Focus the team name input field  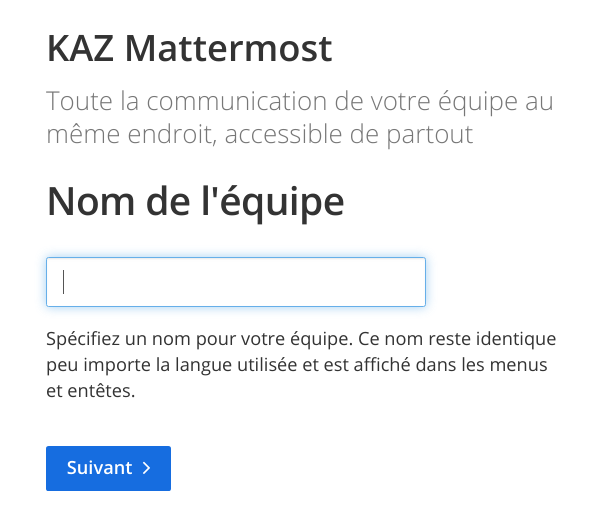pyautogui.click(x=236, y=282)
